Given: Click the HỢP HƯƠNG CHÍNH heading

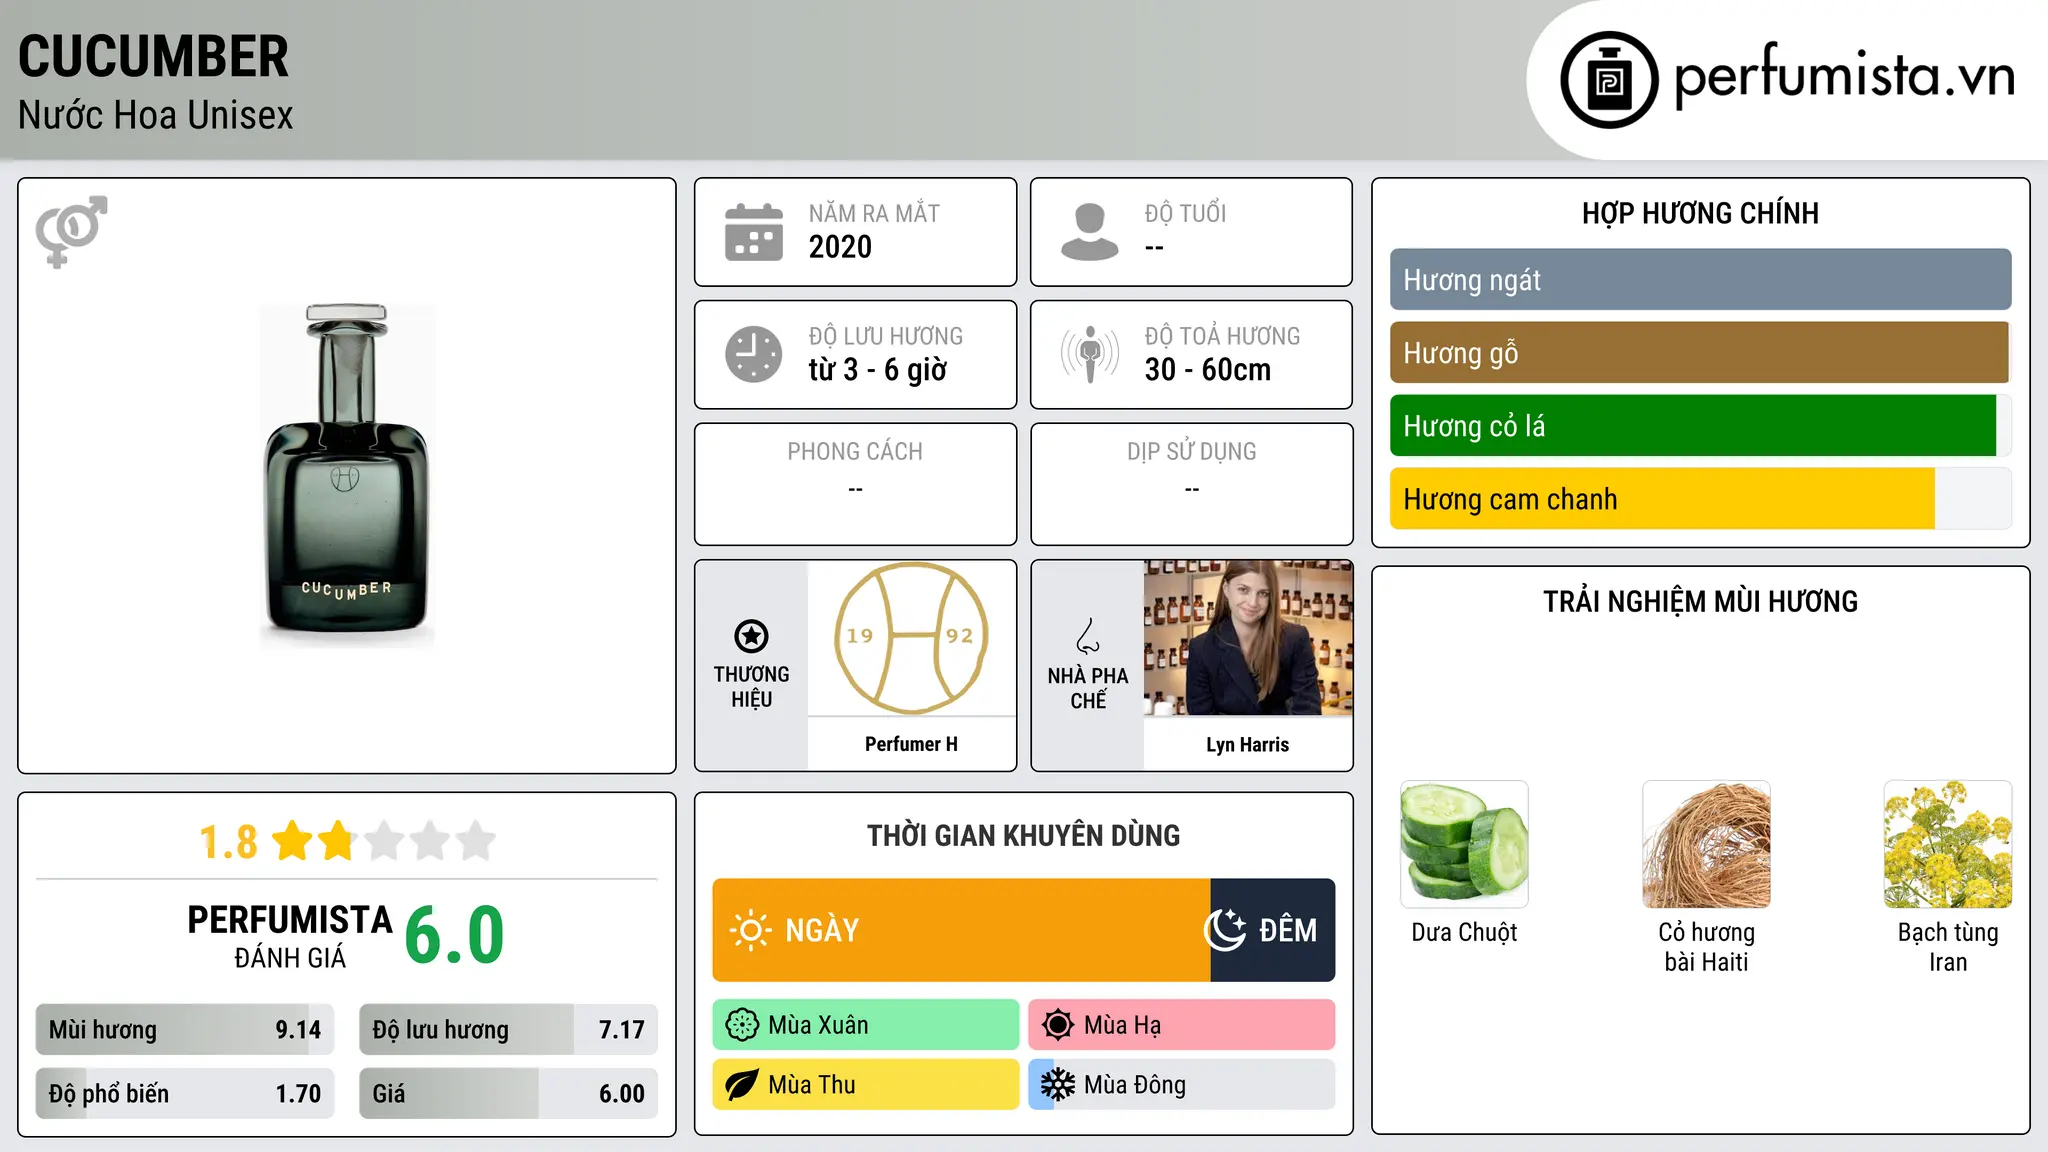Looking at the screenshot, I should 1700,213.
